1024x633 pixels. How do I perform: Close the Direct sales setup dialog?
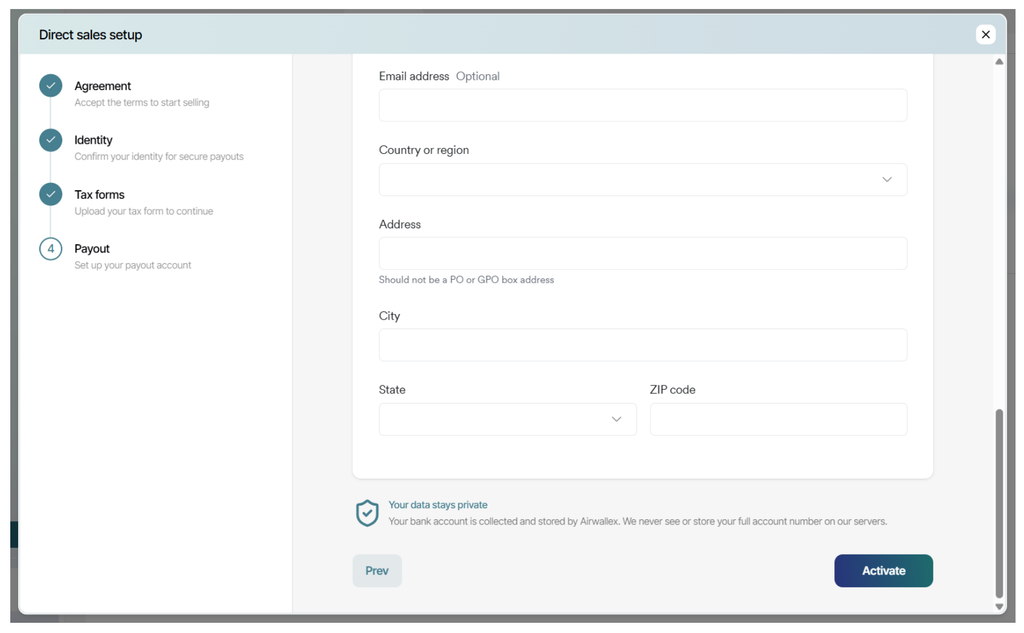985,35
